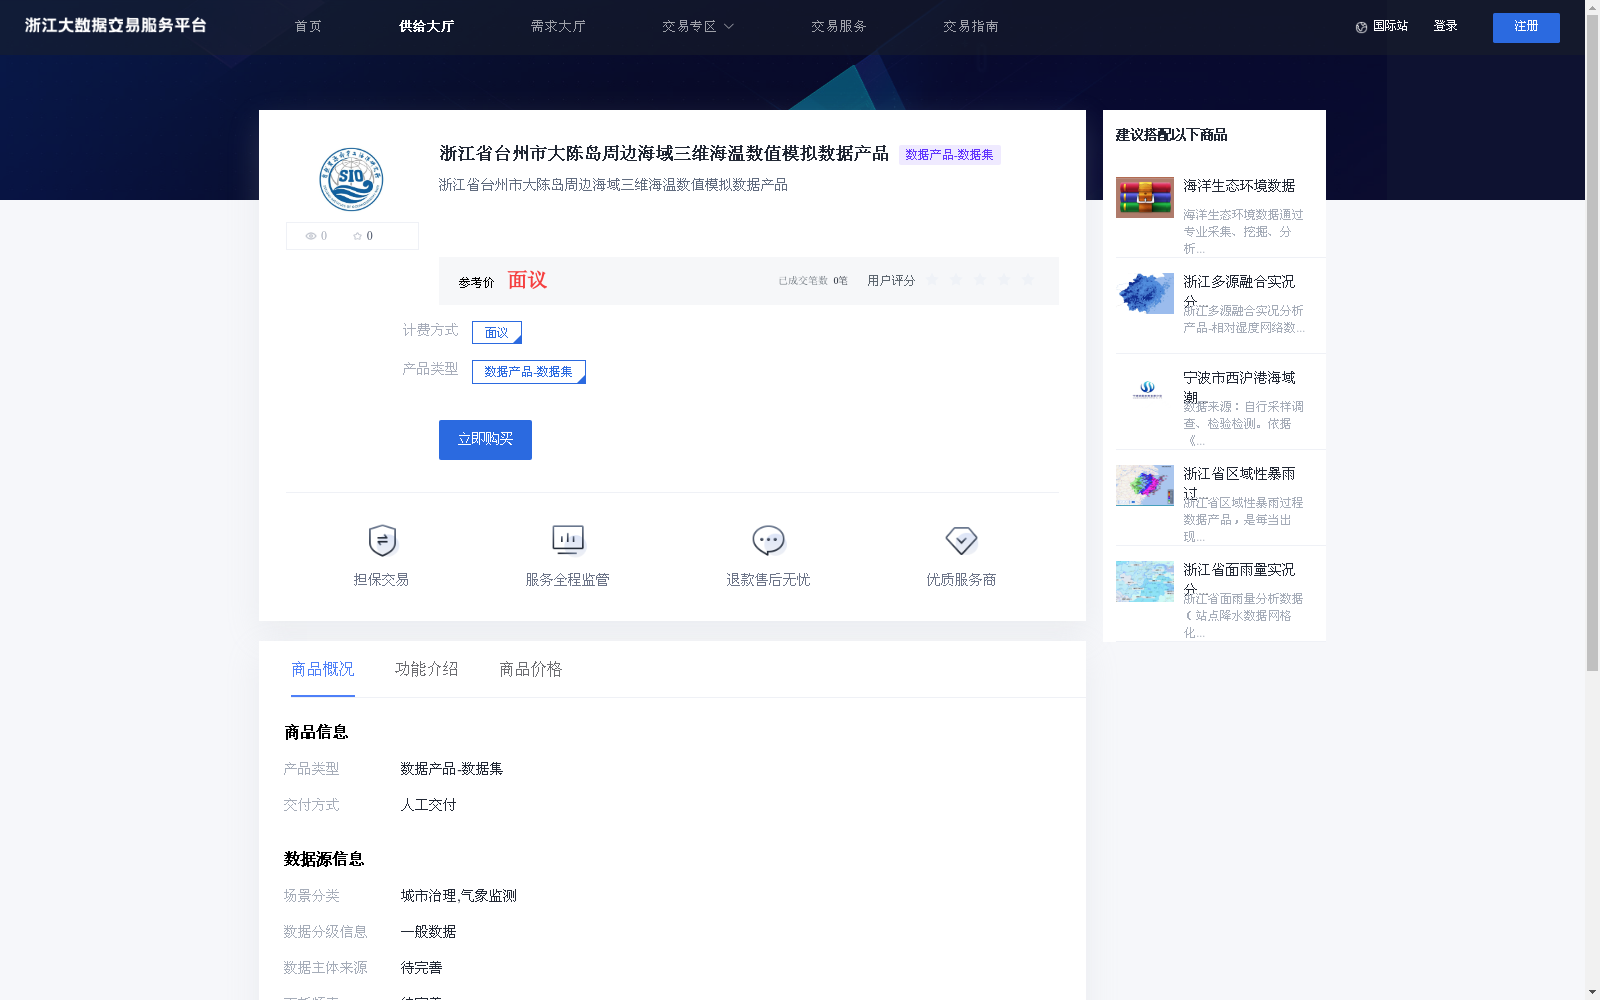The image size is (1600, 1000).
Task: Open the 数据产品-数据集 product type selector
Action: [x=528, y=371]
